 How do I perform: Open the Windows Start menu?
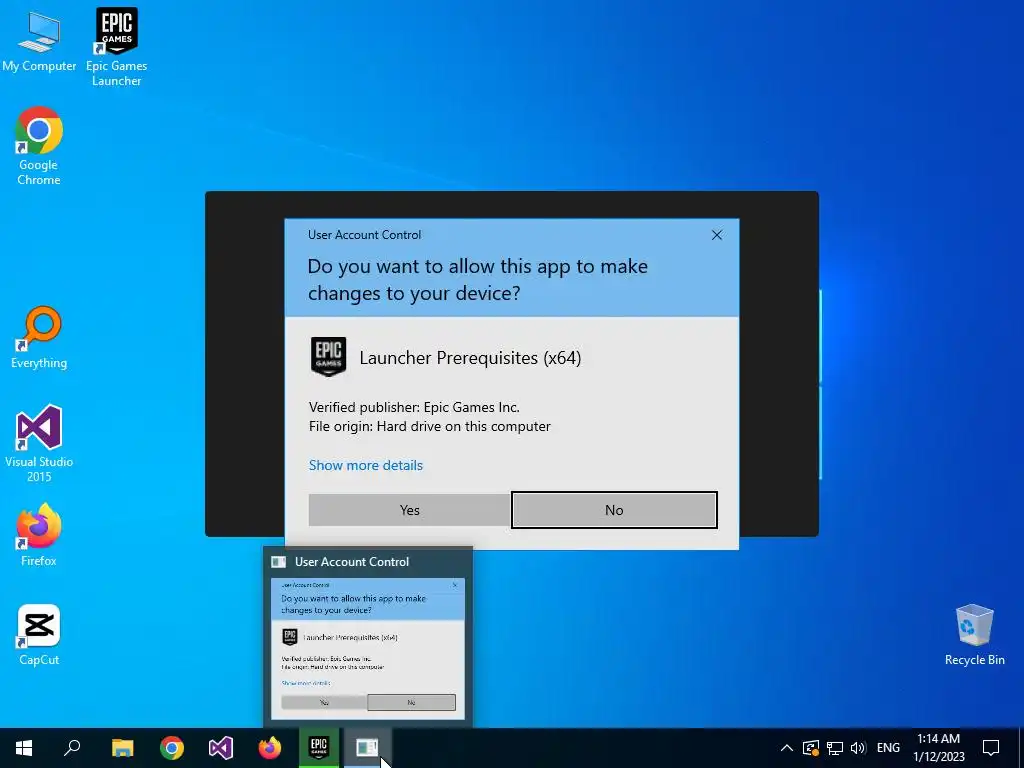(24, 748)
